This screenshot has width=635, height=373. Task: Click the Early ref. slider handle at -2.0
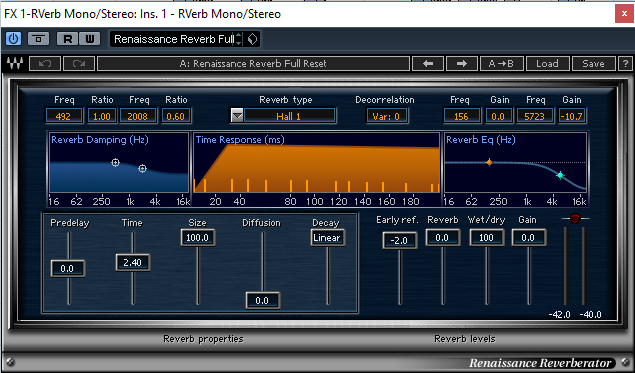coord(400,240)
